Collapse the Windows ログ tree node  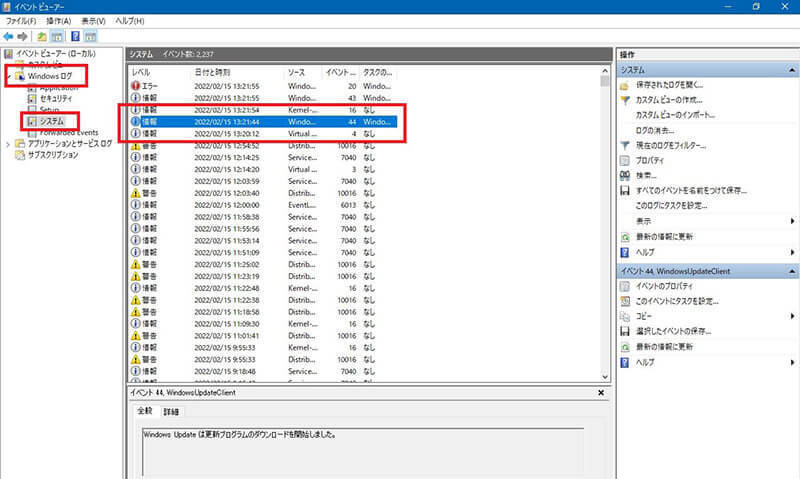click(8, 76)
